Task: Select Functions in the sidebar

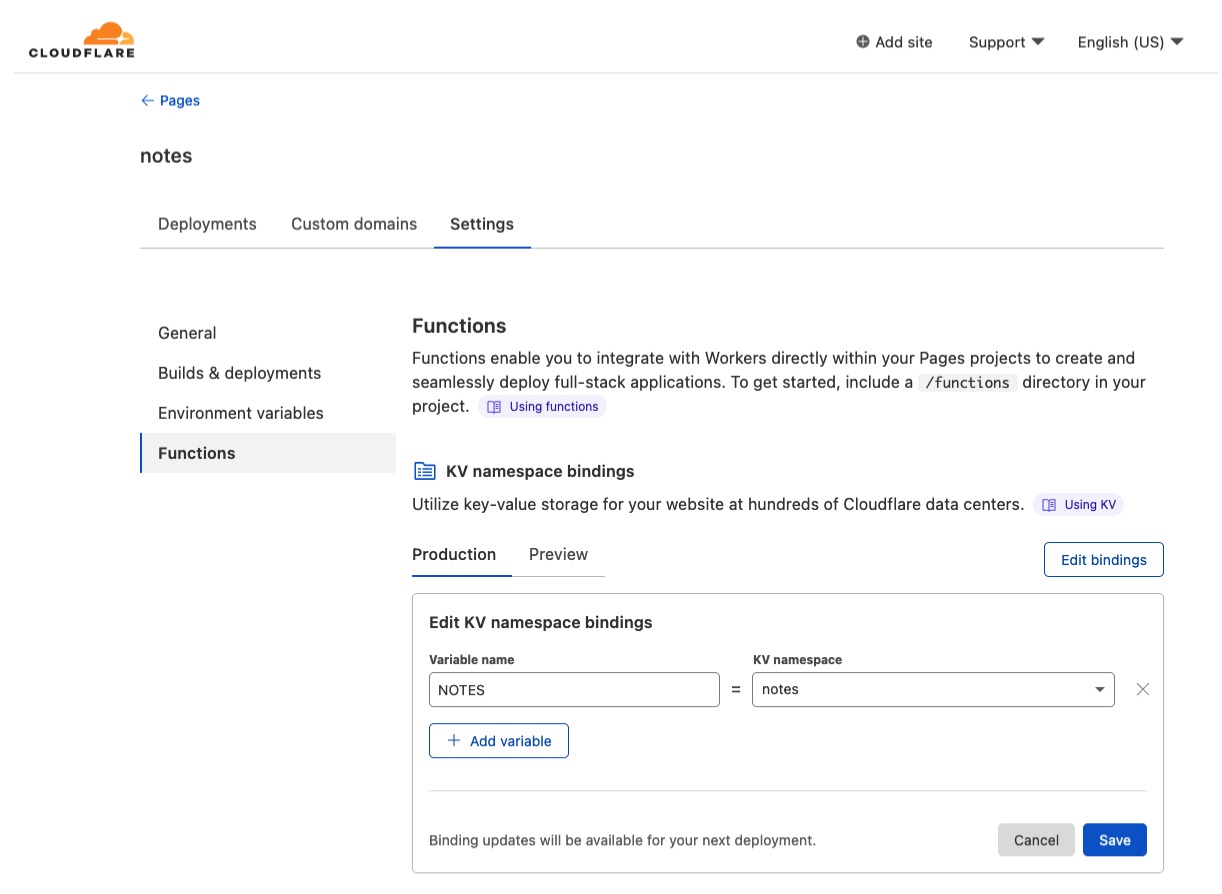Action: tap(268, 453)
